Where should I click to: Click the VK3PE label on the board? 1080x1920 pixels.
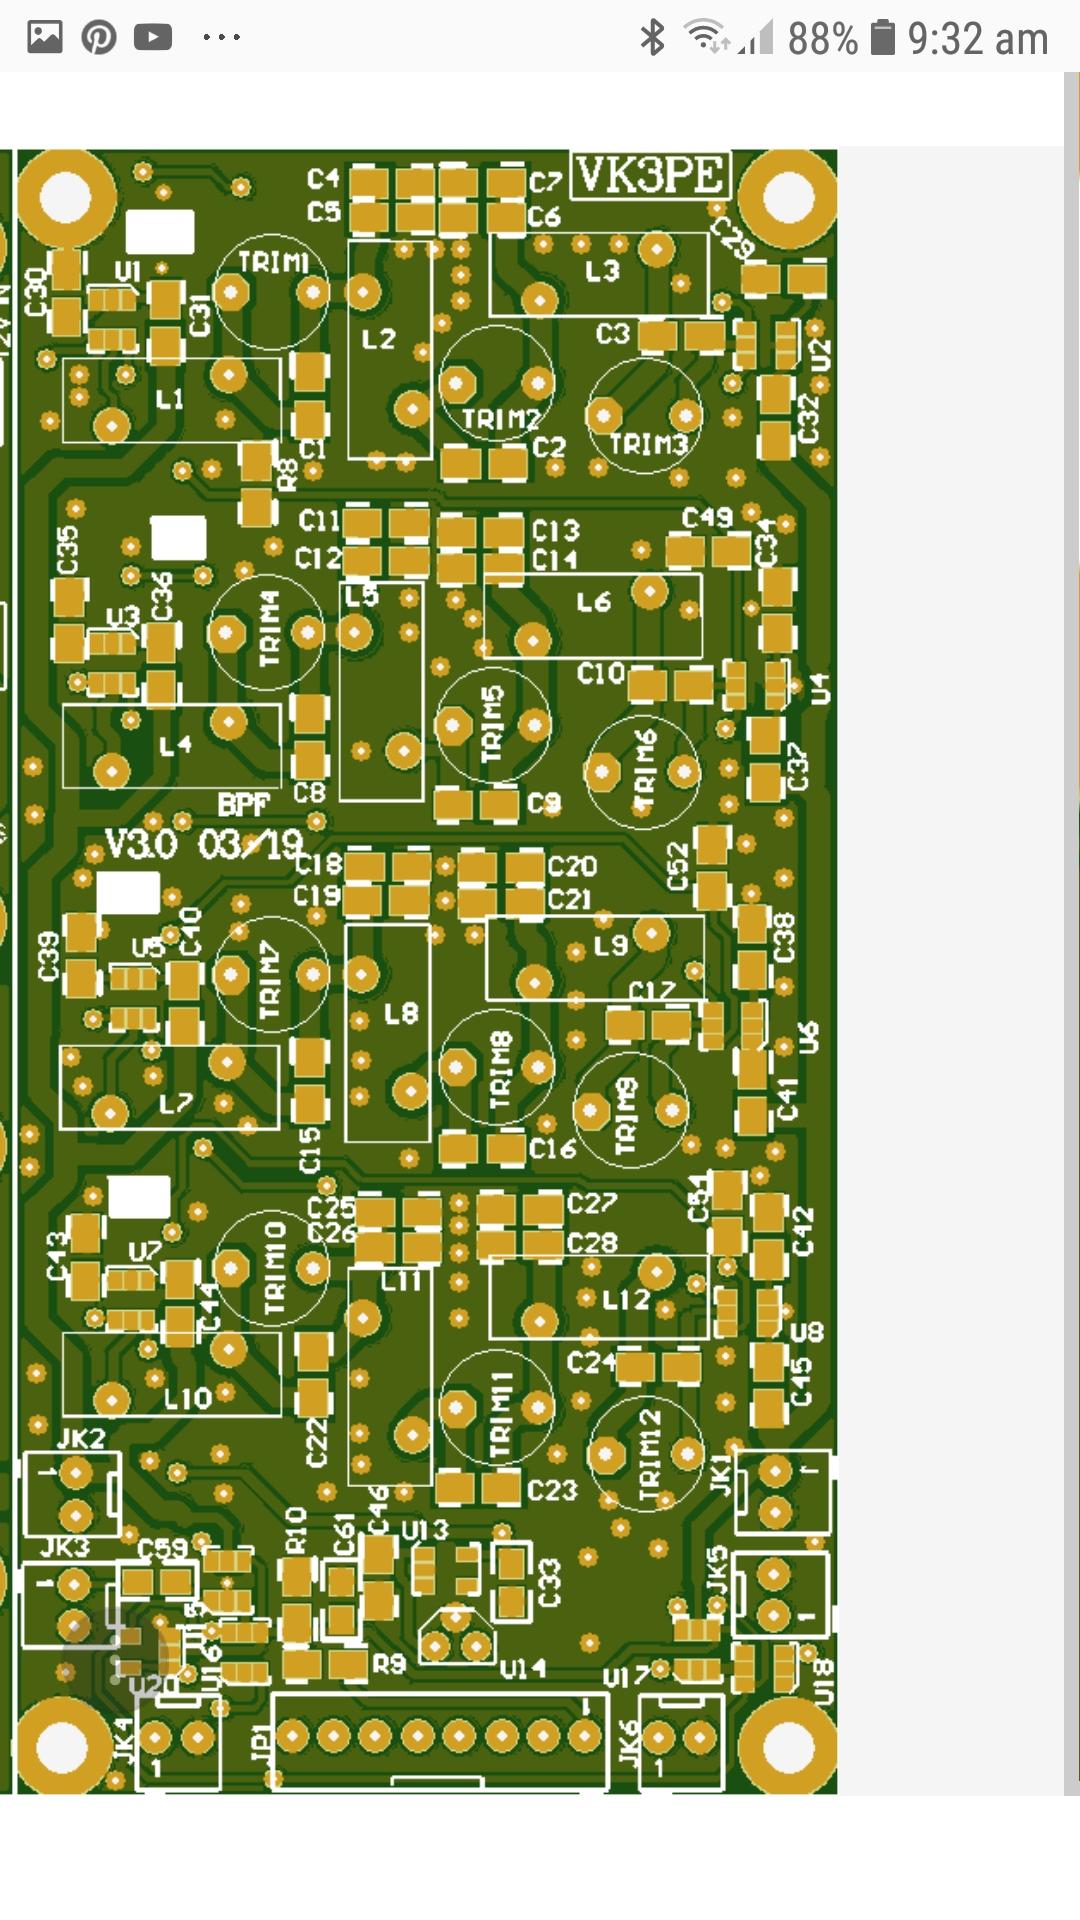tap(650, 176)
